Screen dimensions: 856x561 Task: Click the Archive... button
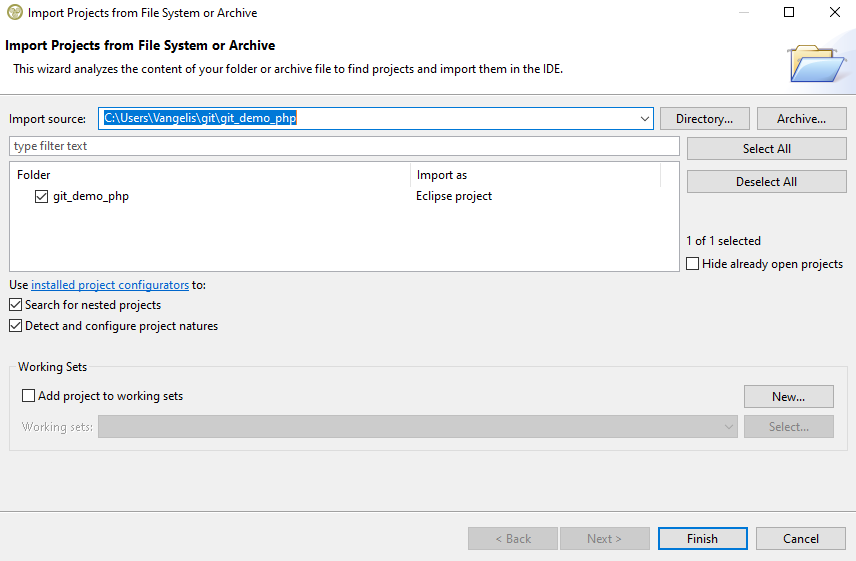coord(801,119)
